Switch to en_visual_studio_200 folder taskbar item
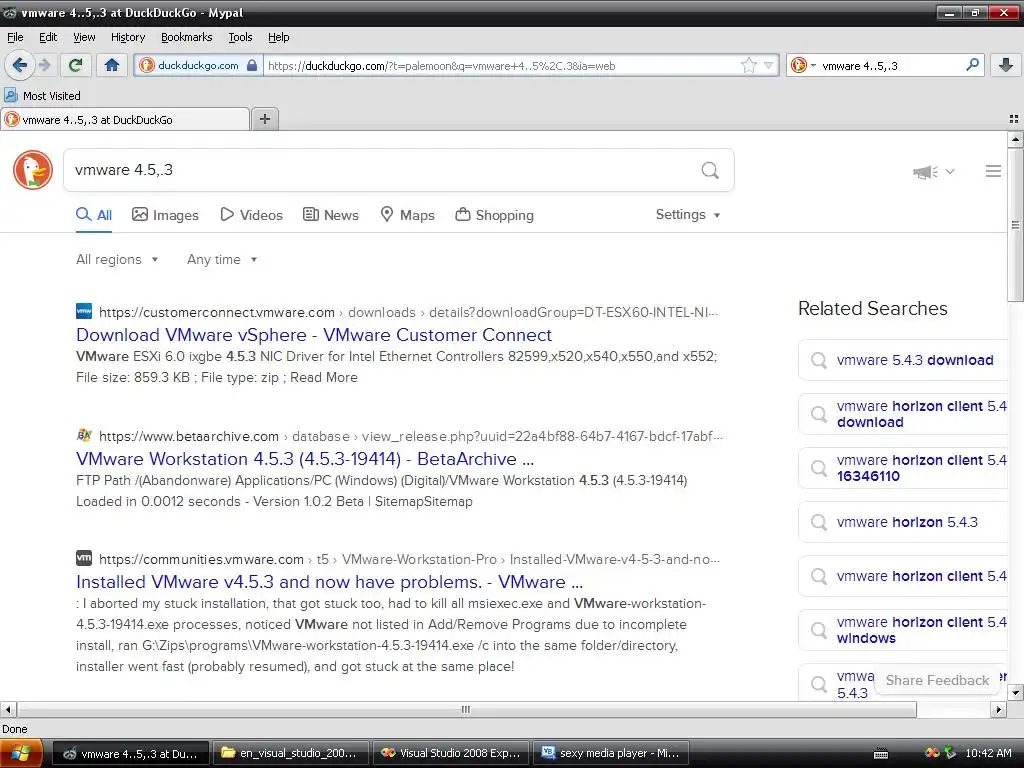This screenshot has height=768, width=1024. pos(290,753)
